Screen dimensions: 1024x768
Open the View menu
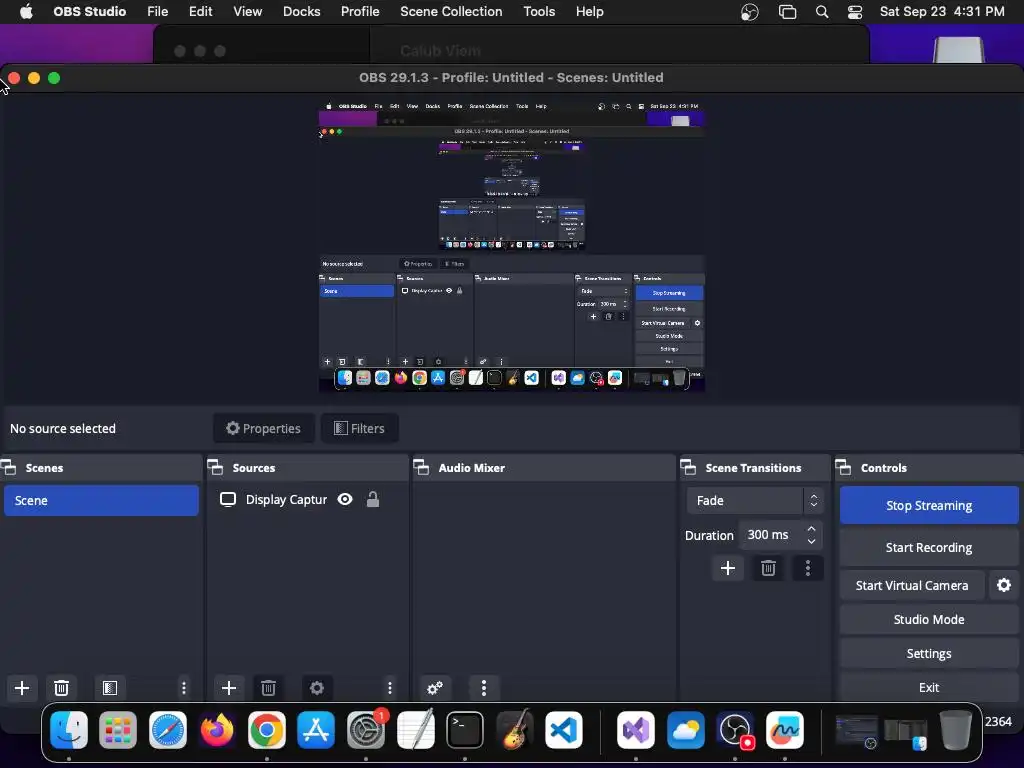pyautogui.click(x=248, y=12)
